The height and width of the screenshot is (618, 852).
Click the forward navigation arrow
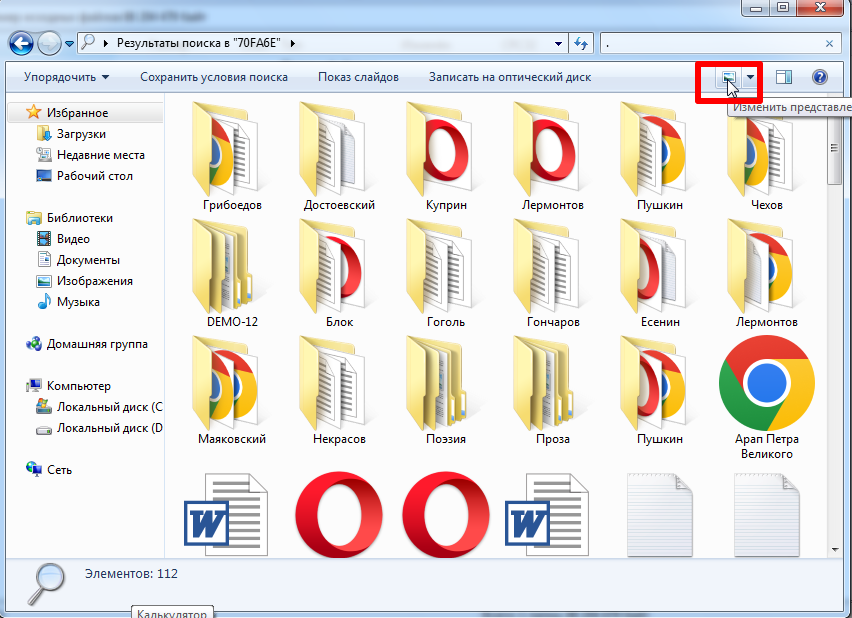click(49, 43)
